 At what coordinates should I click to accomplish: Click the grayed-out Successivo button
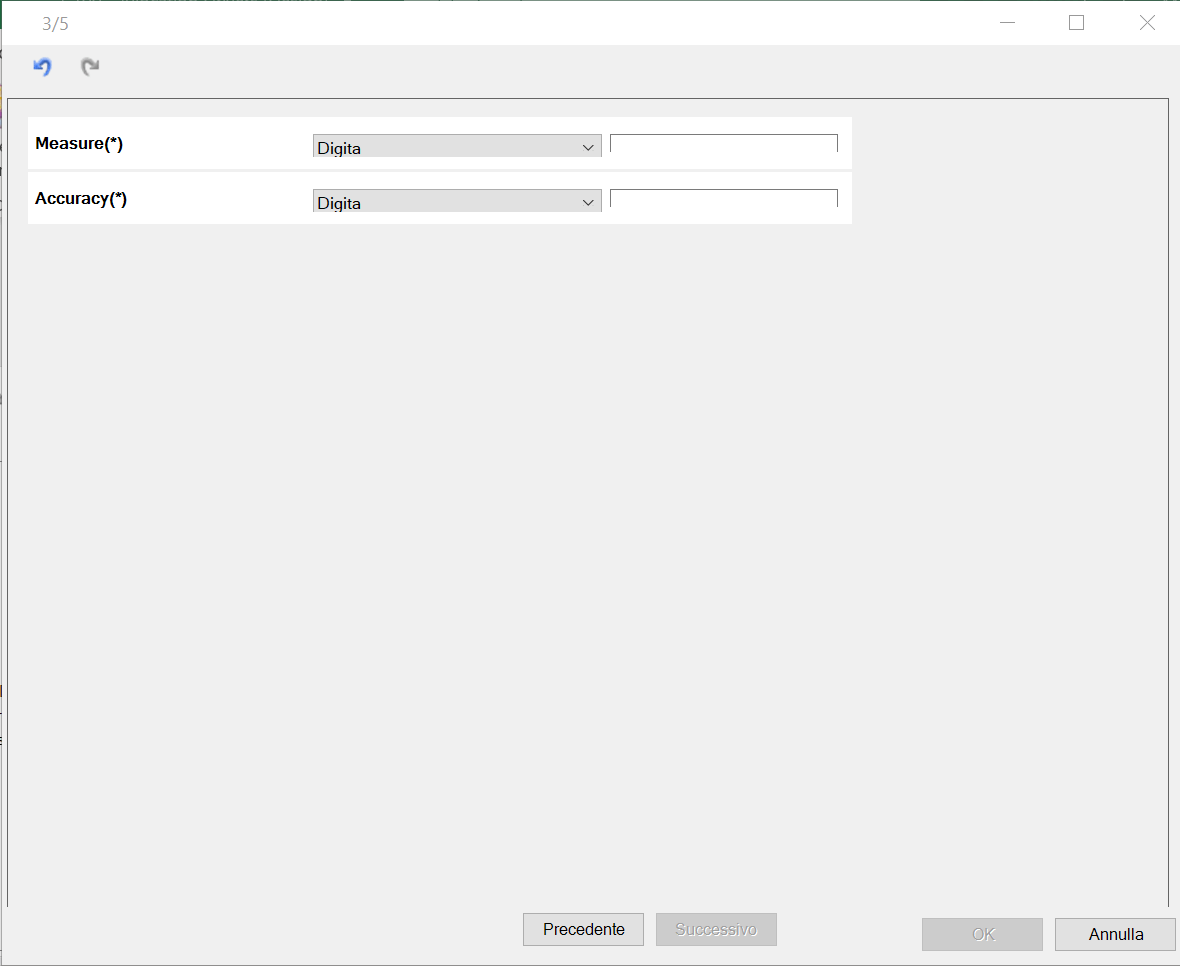point(716,929)
